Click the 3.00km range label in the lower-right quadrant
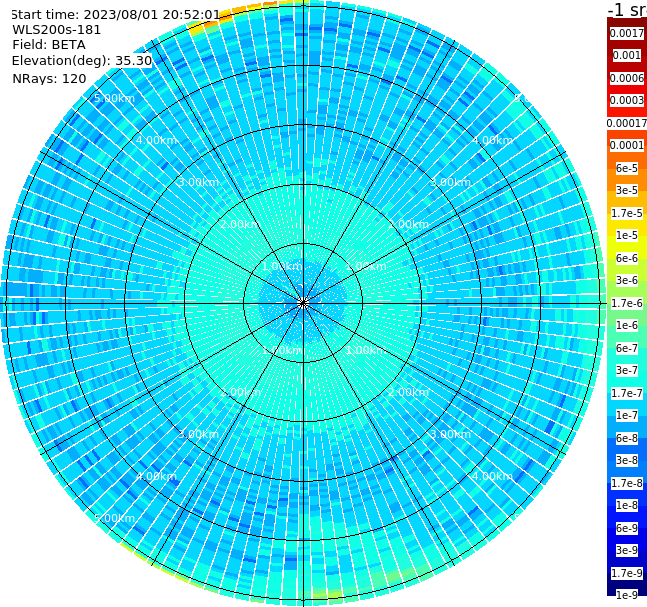This screenshot has height=607, width=647. (x=450, y=434)
